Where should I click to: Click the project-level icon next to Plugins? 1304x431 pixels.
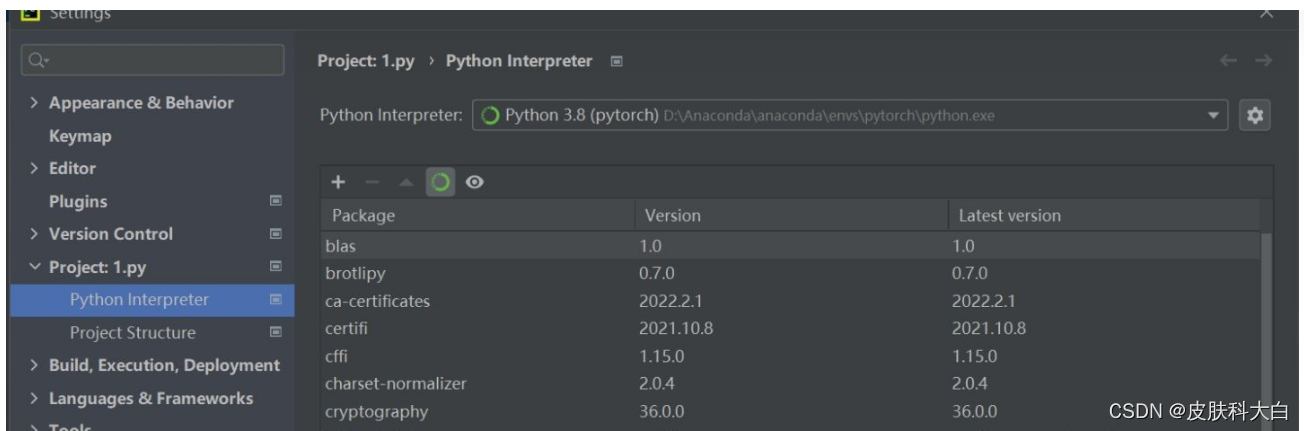pyautogui.click(x=276, y=201)
